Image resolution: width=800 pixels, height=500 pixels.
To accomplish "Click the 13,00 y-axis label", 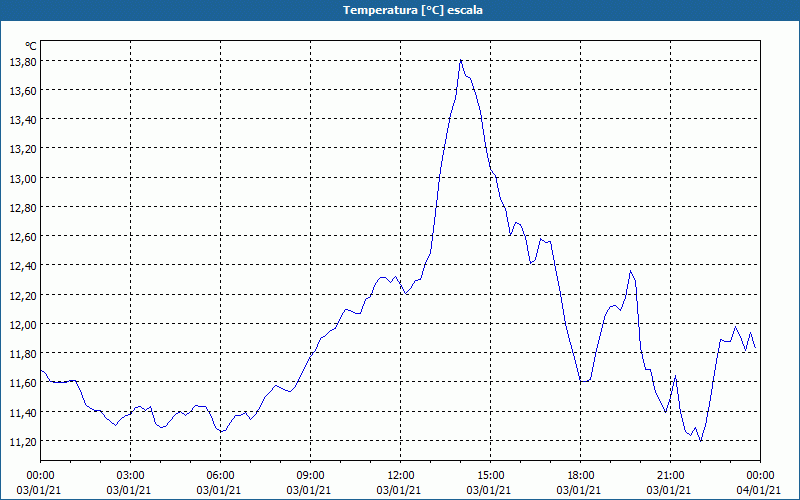I will click(22, 178).
